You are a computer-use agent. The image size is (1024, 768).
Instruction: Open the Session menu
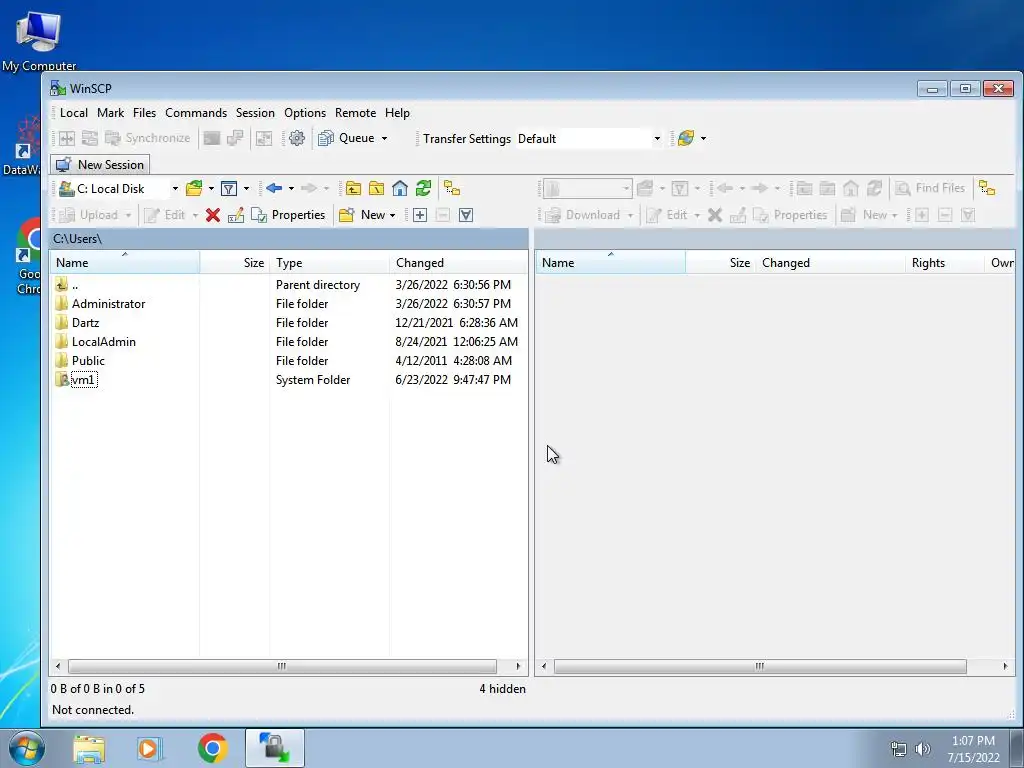click(255, 113)
